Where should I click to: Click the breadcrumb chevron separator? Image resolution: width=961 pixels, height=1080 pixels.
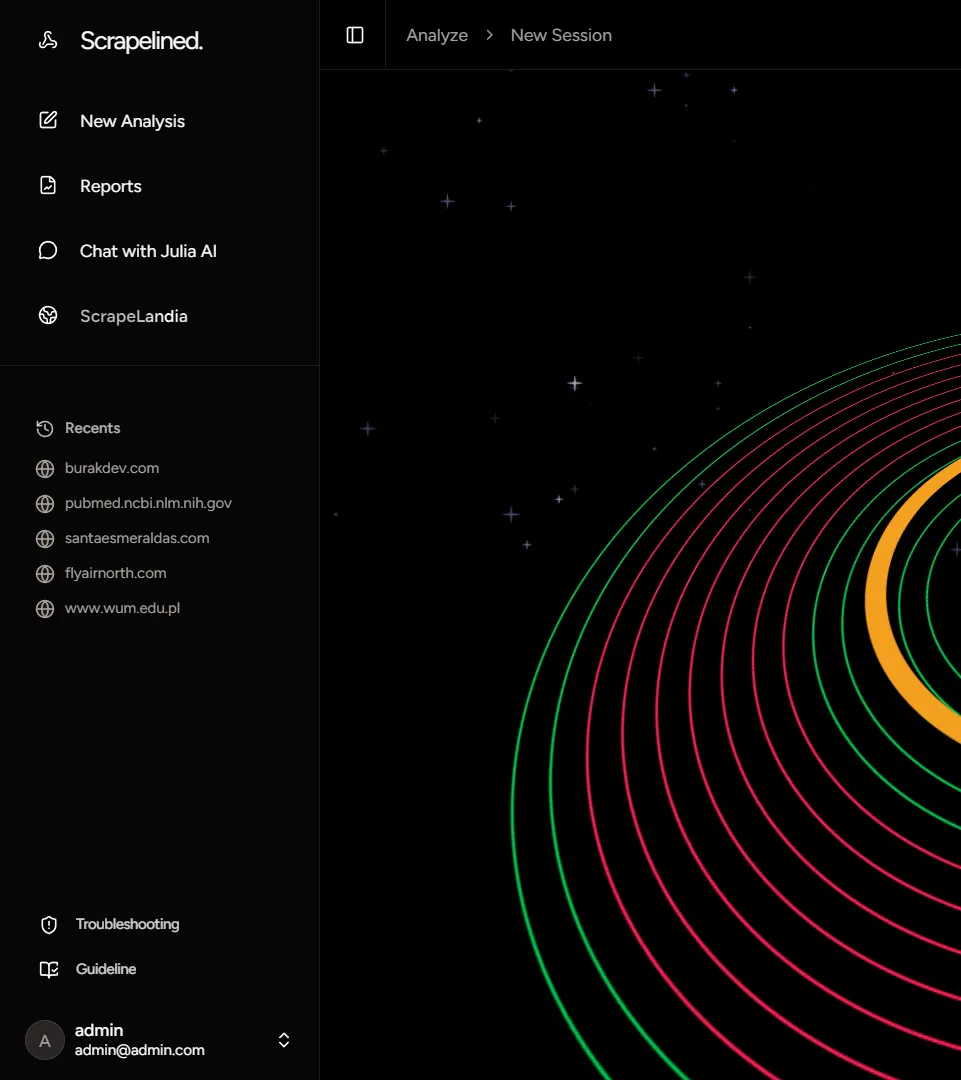(x=489, y=35)
